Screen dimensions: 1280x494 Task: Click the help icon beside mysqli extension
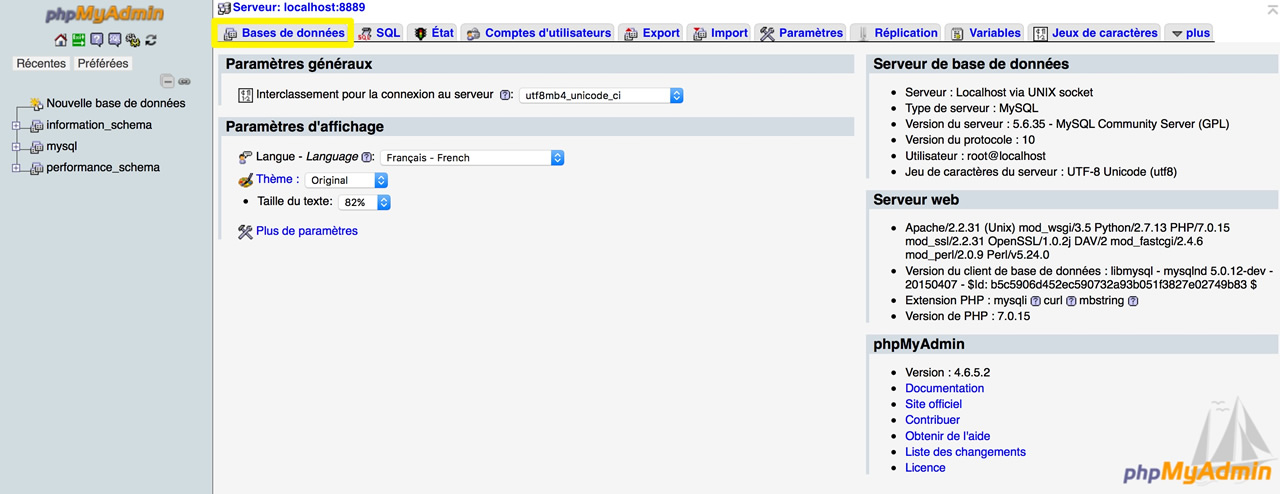1035,300
